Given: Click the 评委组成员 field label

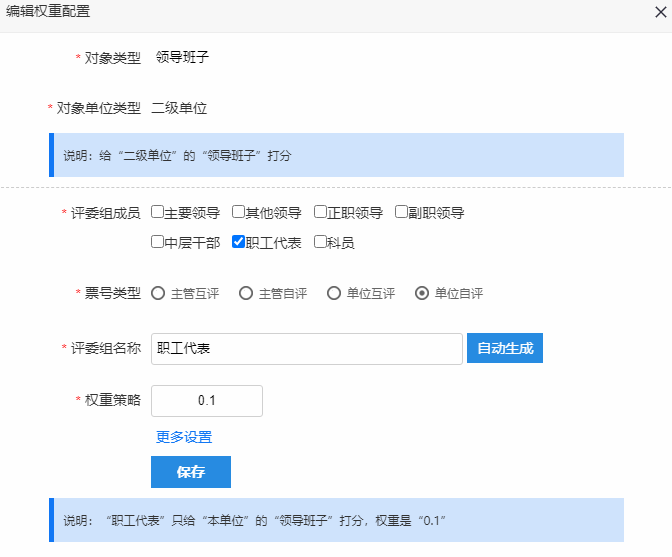Looking at the screenshot, I should [105, 213].
